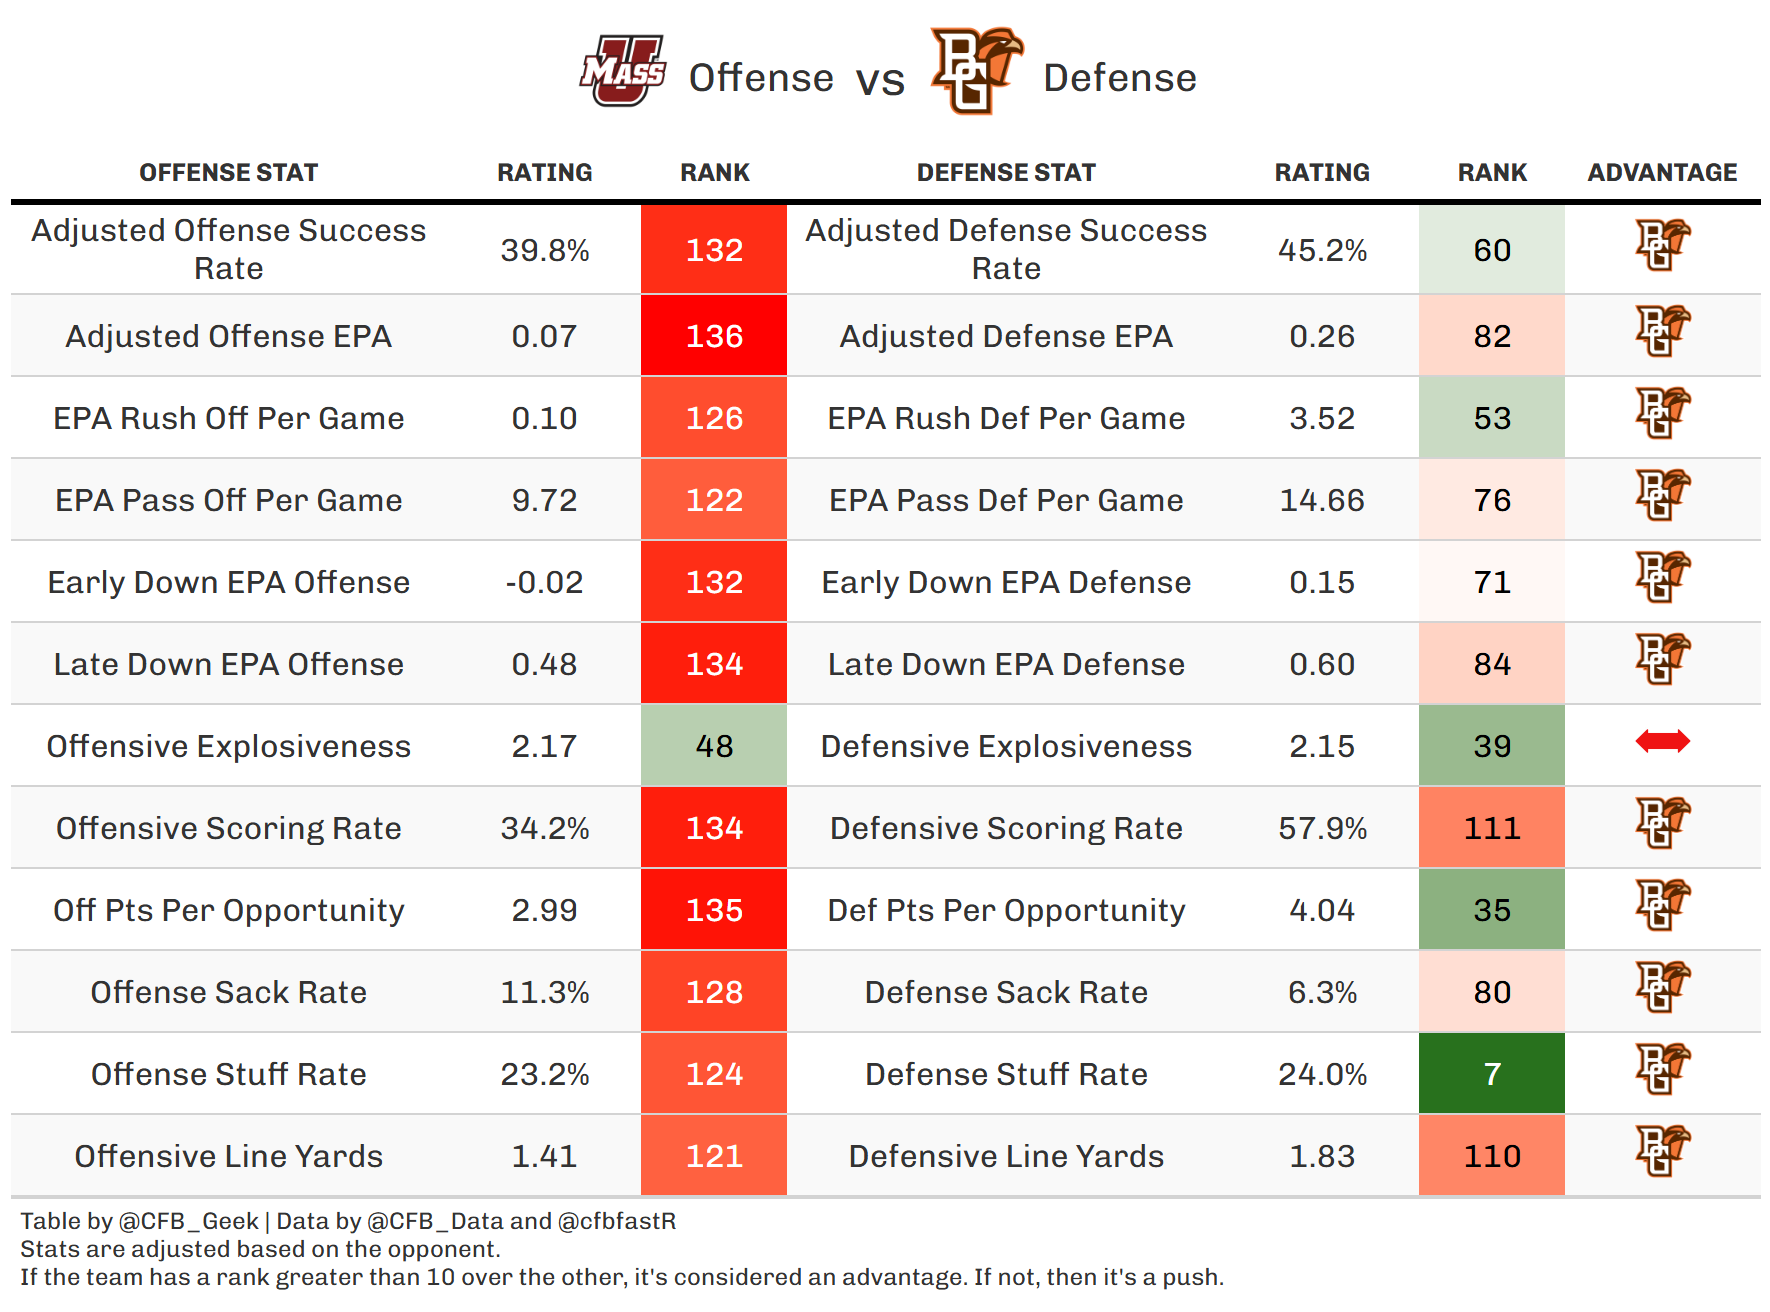Click the "Table by @CFB_Geek" credit line
Image resolution: width=1770 pixels, height=1312 pixels.
[140, 1221]
